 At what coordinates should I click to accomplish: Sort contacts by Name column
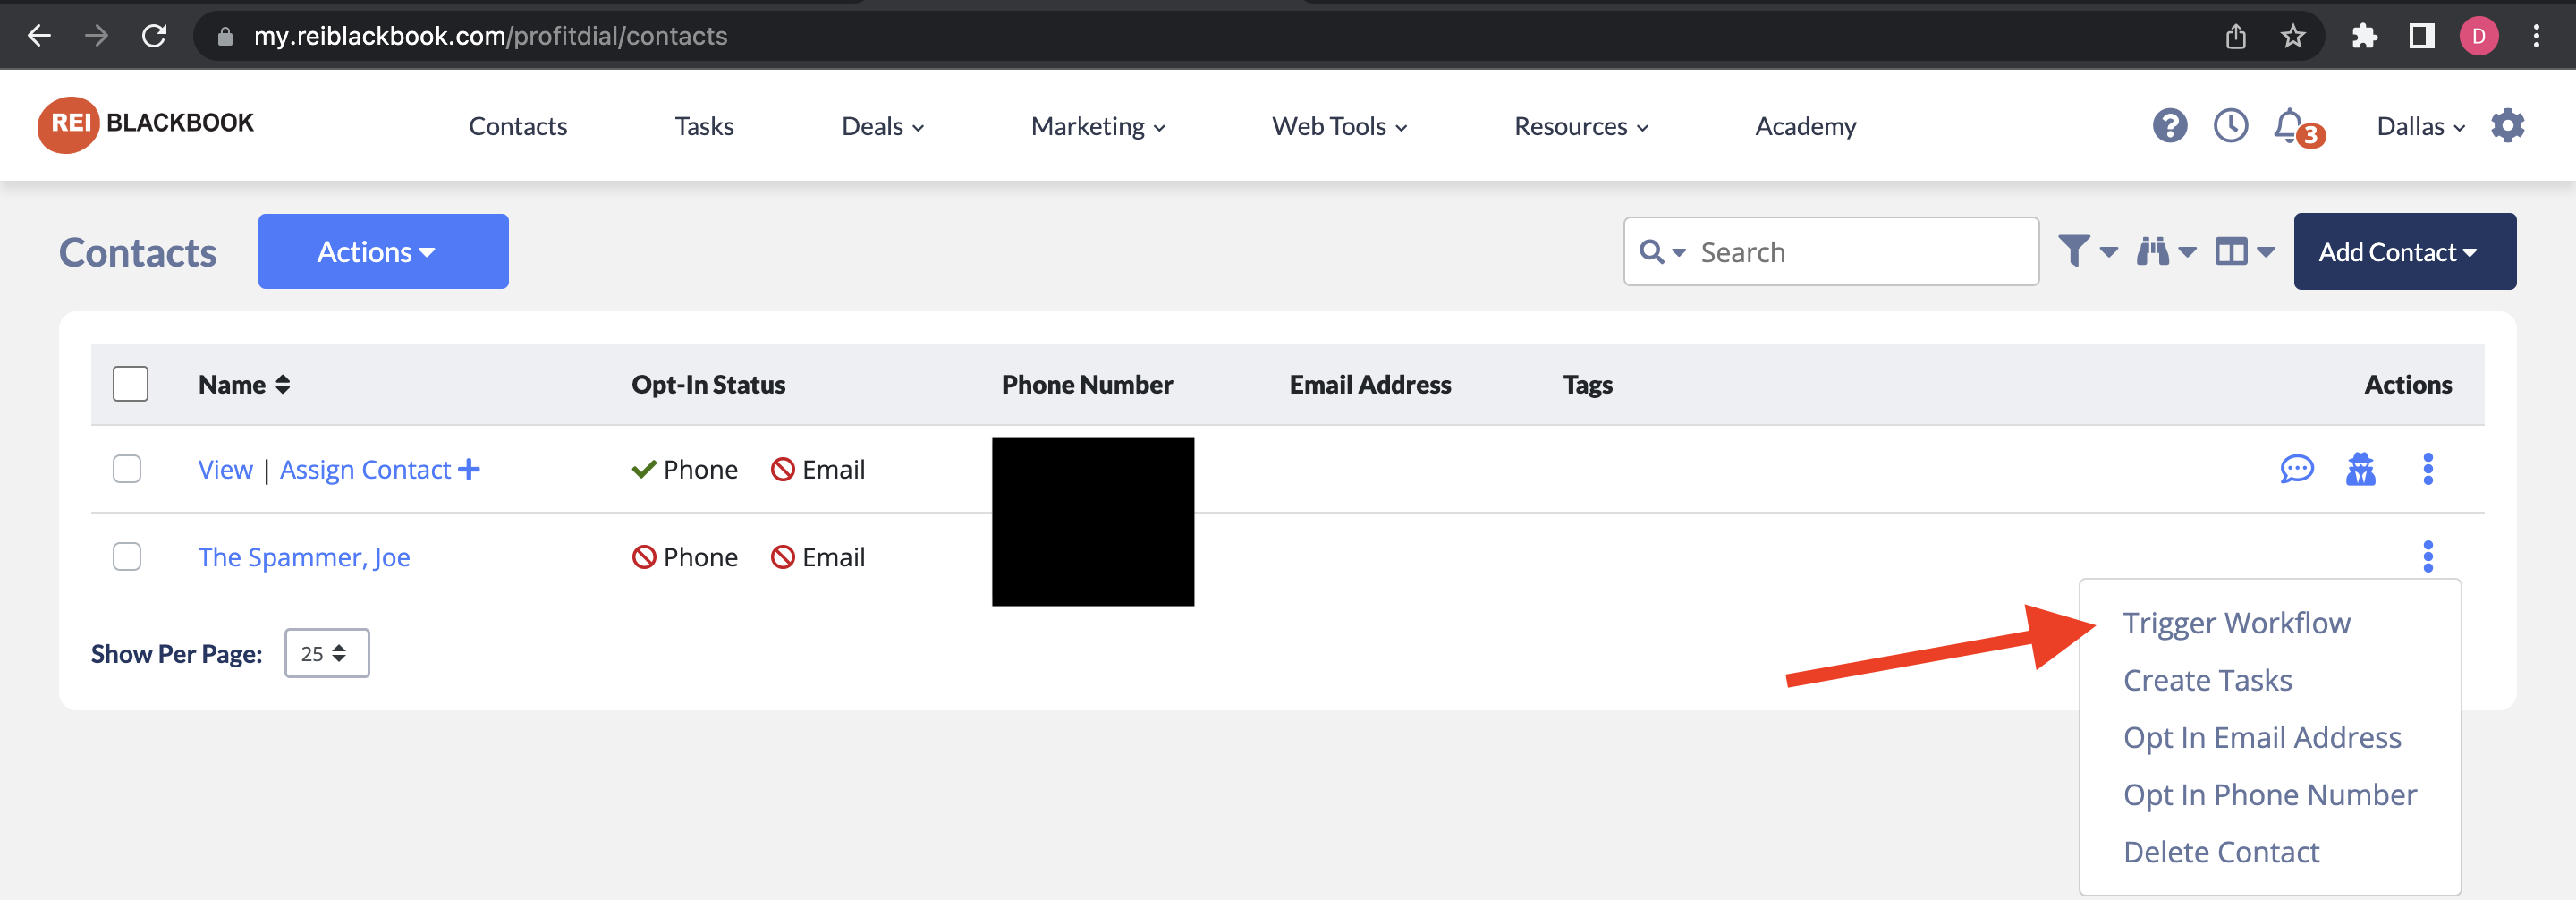[x=244, y=384]
